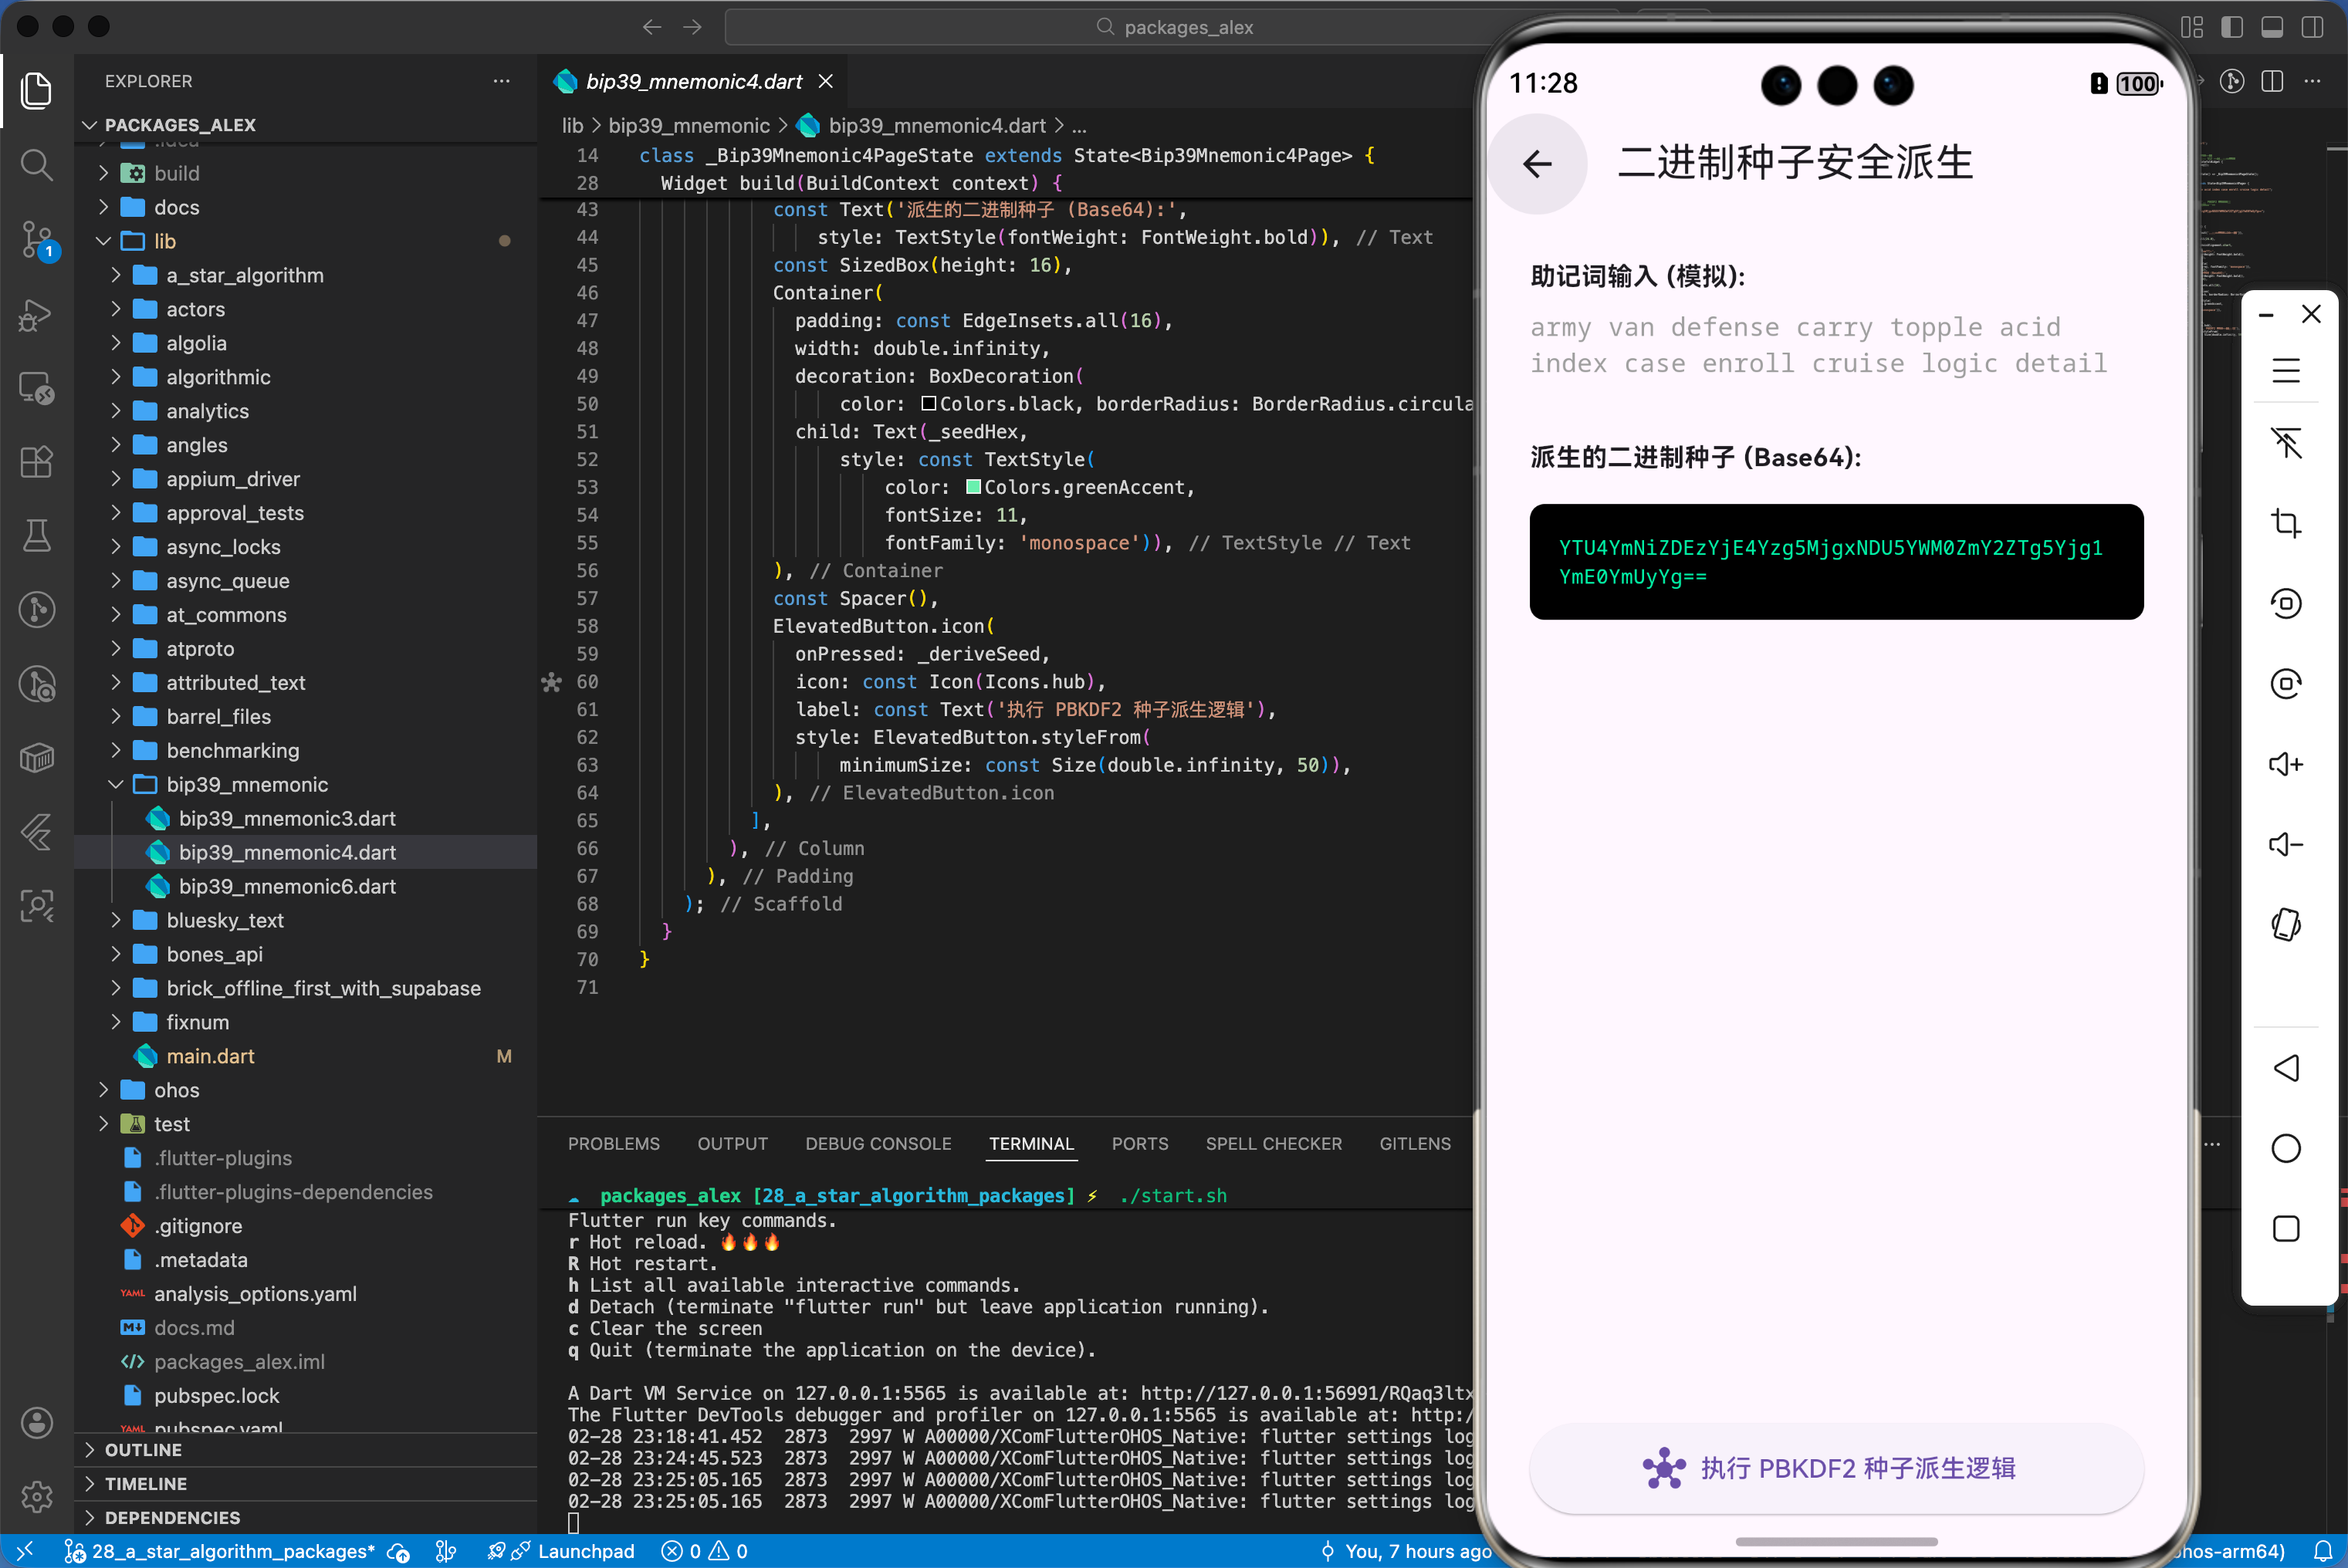Viewport: 2348px width, 1568px height.
Task: Open bip39_mnemonic6.dart in the explorer
Action: coord(286,886)
